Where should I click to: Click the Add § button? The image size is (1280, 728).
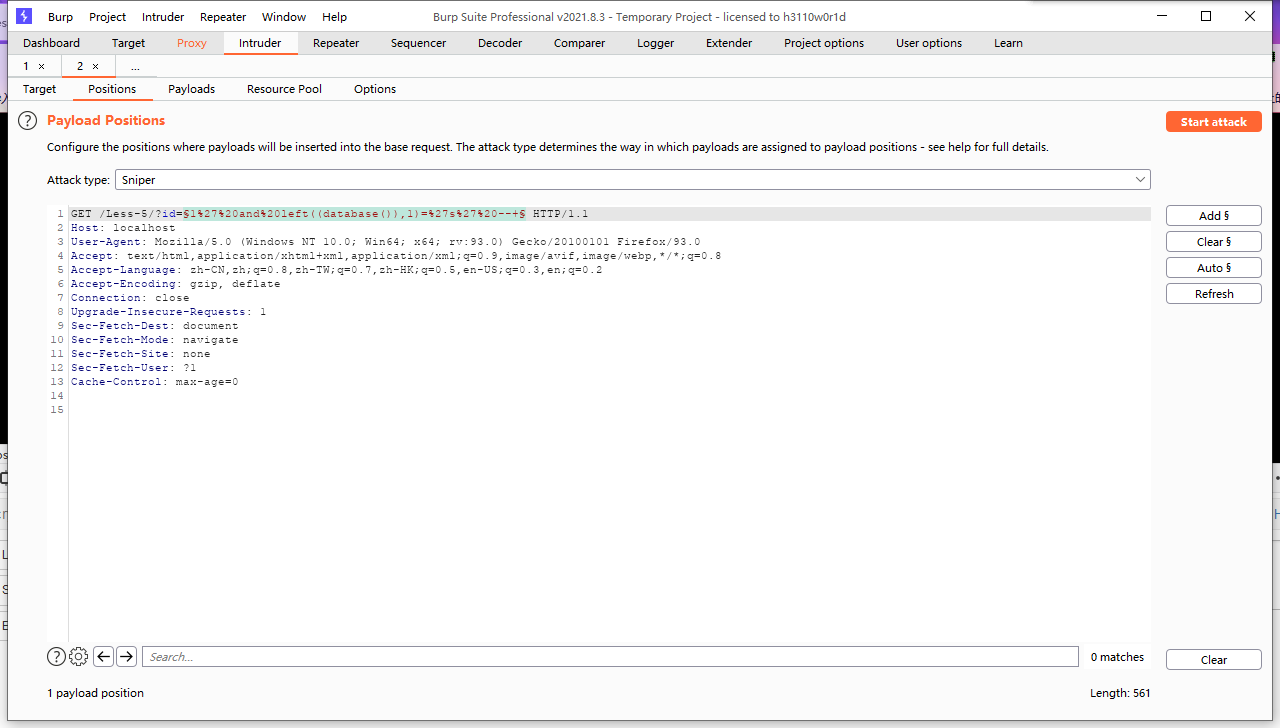1214,216
